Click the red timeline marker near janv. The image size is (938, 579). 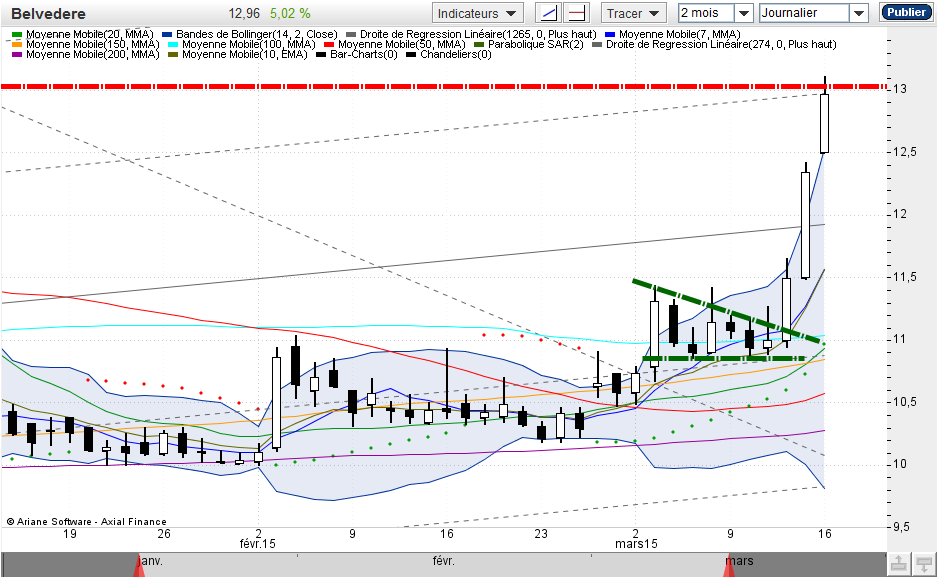pos(139,567)
